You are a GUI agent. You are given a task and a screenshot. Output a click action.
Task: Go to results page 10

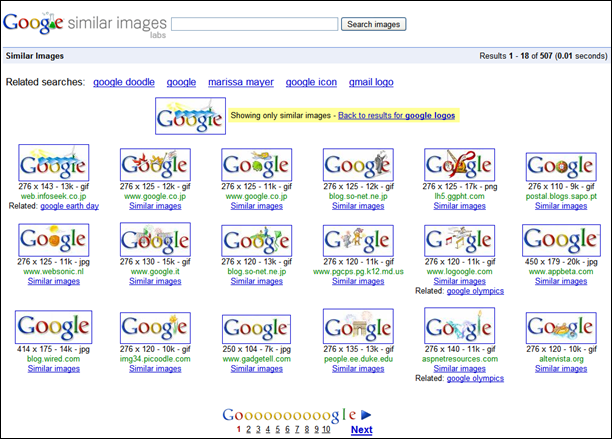326,430
